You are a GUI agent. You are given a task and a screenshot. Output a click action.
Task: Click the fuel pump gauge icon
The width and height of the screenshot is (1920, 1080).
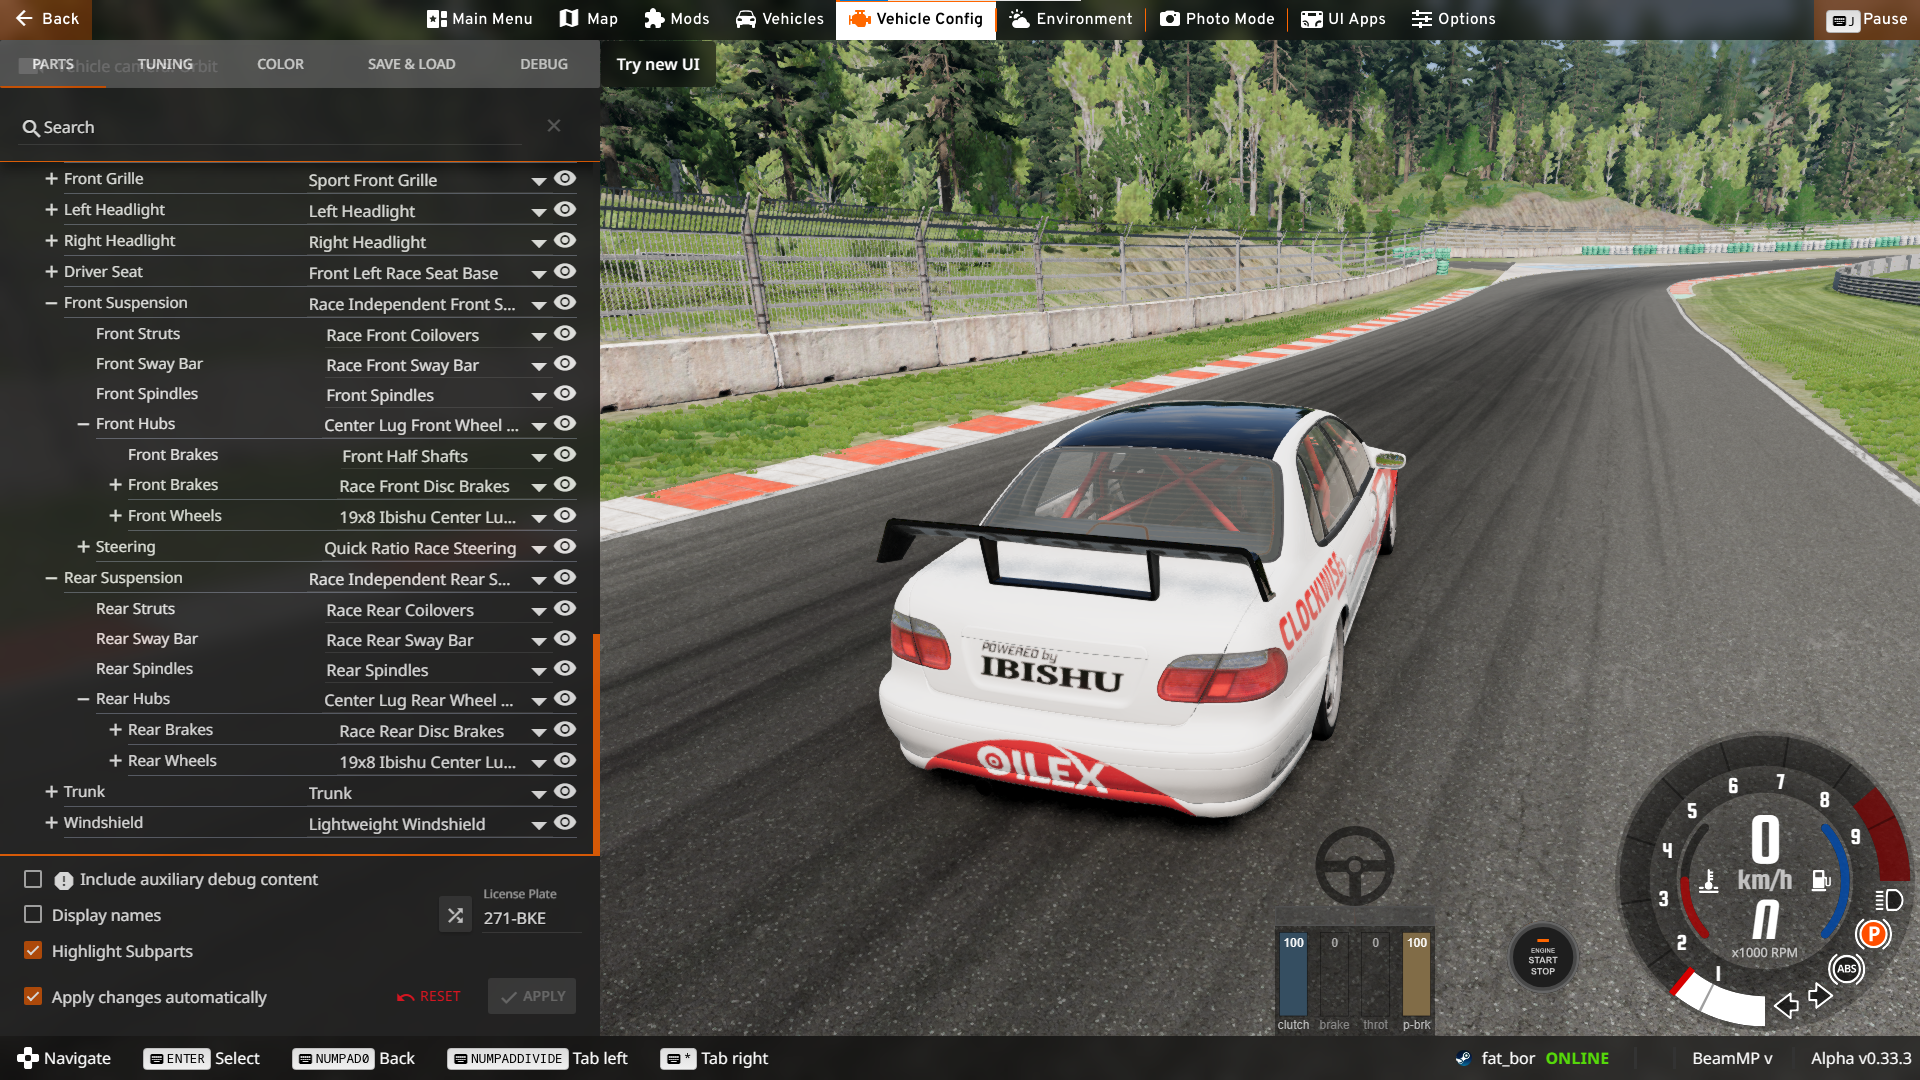pos(1821,880)
